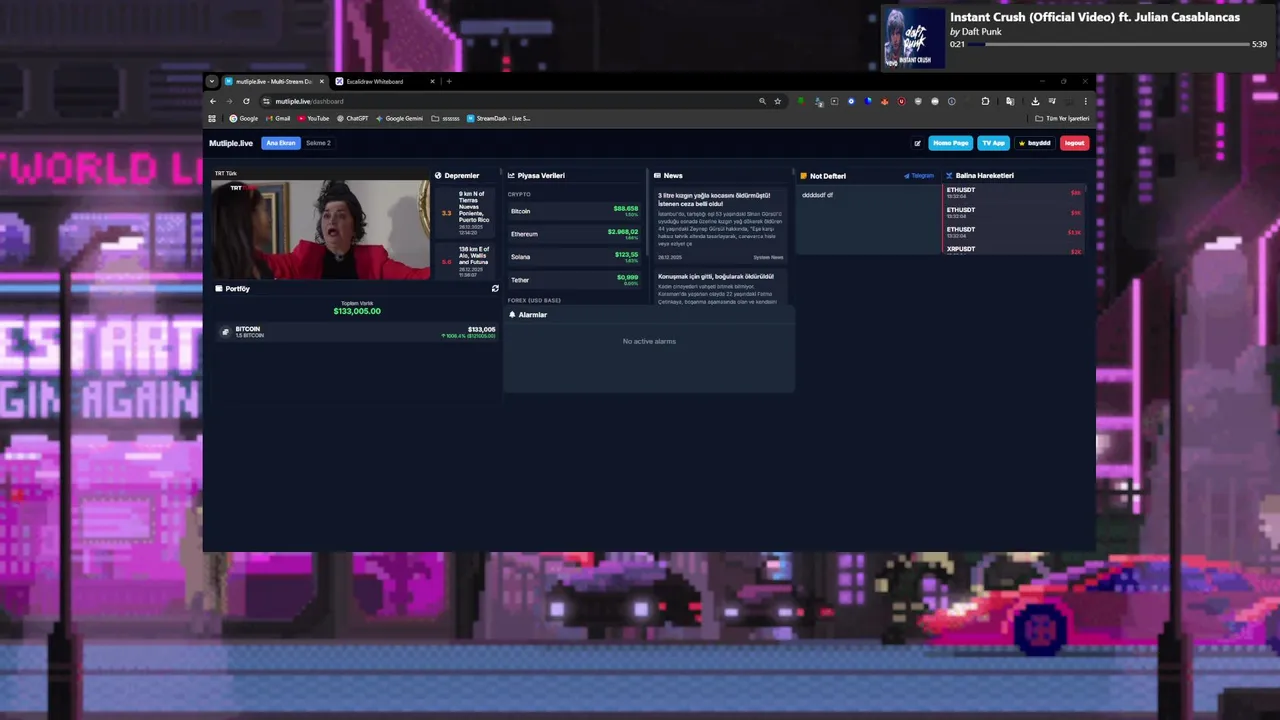Viewport: 1280px width, 720px height.
Task: Click Toplam Varlık $133,005.00 value
Action: pyautogui.click(x=357, y=311)
